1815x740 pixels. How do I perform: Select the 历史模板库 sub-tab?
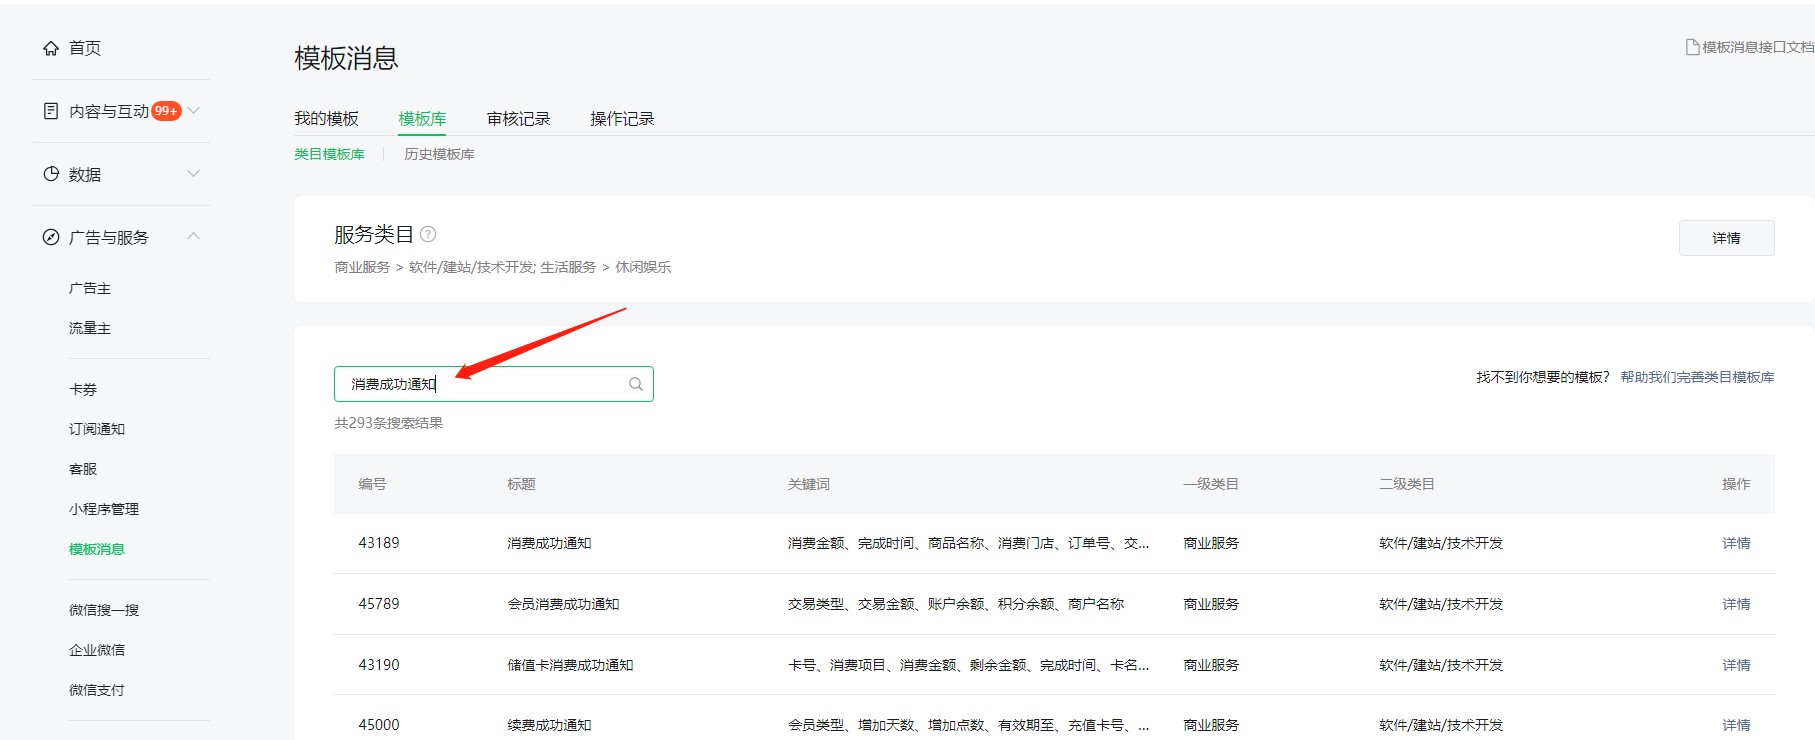pos(439,154)
